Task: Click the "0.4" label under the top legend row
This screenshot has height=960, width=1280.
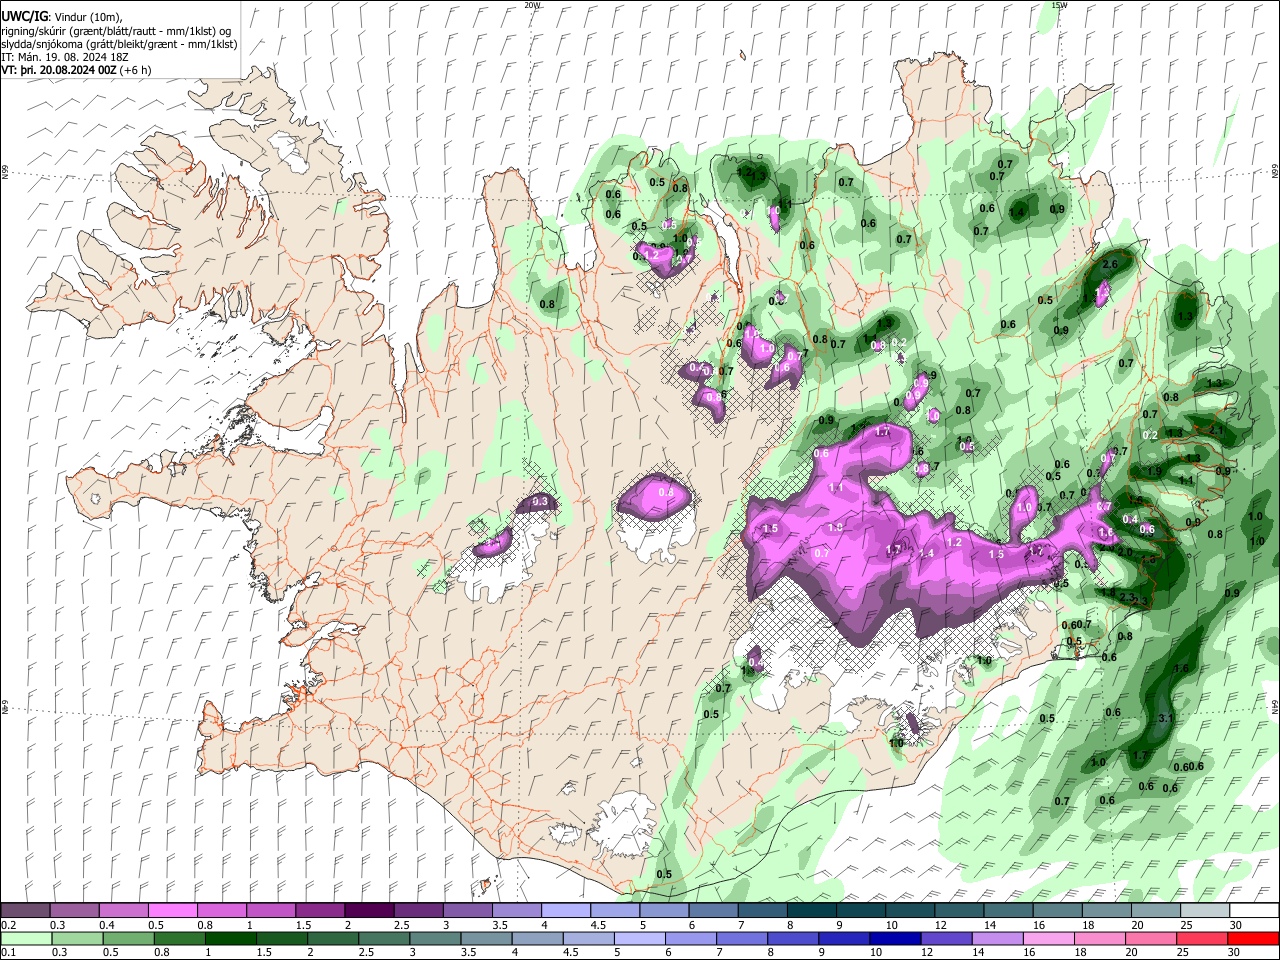Action: click(x=107, y=925)
